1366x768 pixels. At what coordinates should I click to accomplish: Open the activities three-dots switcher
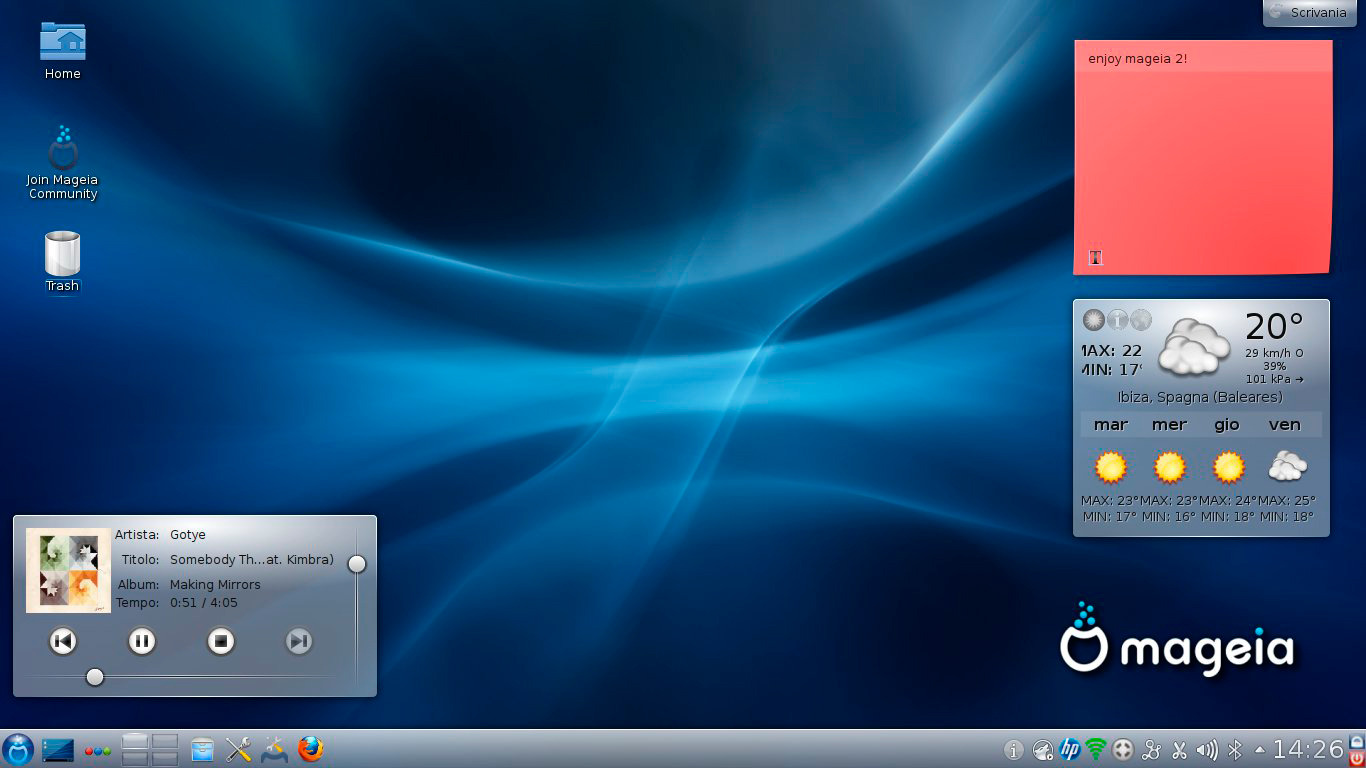click(97, 750)
